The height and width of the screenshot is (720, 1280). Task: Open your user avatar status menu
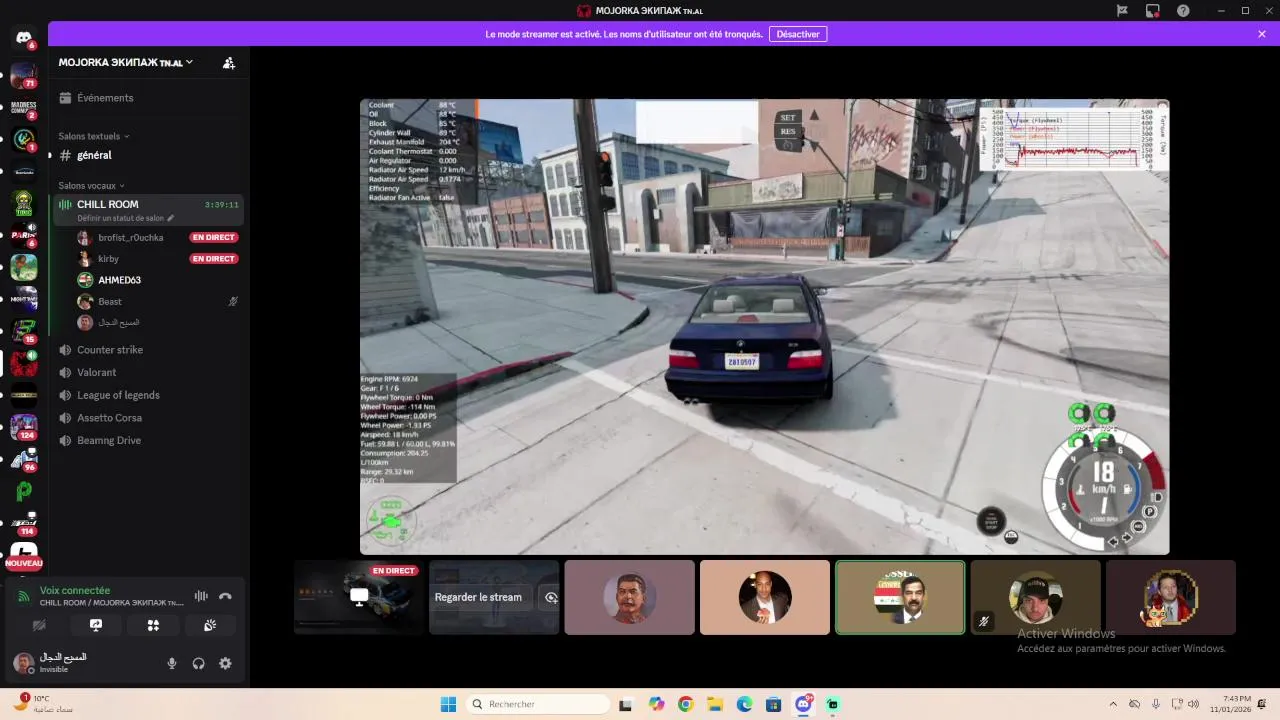[24, 663]
